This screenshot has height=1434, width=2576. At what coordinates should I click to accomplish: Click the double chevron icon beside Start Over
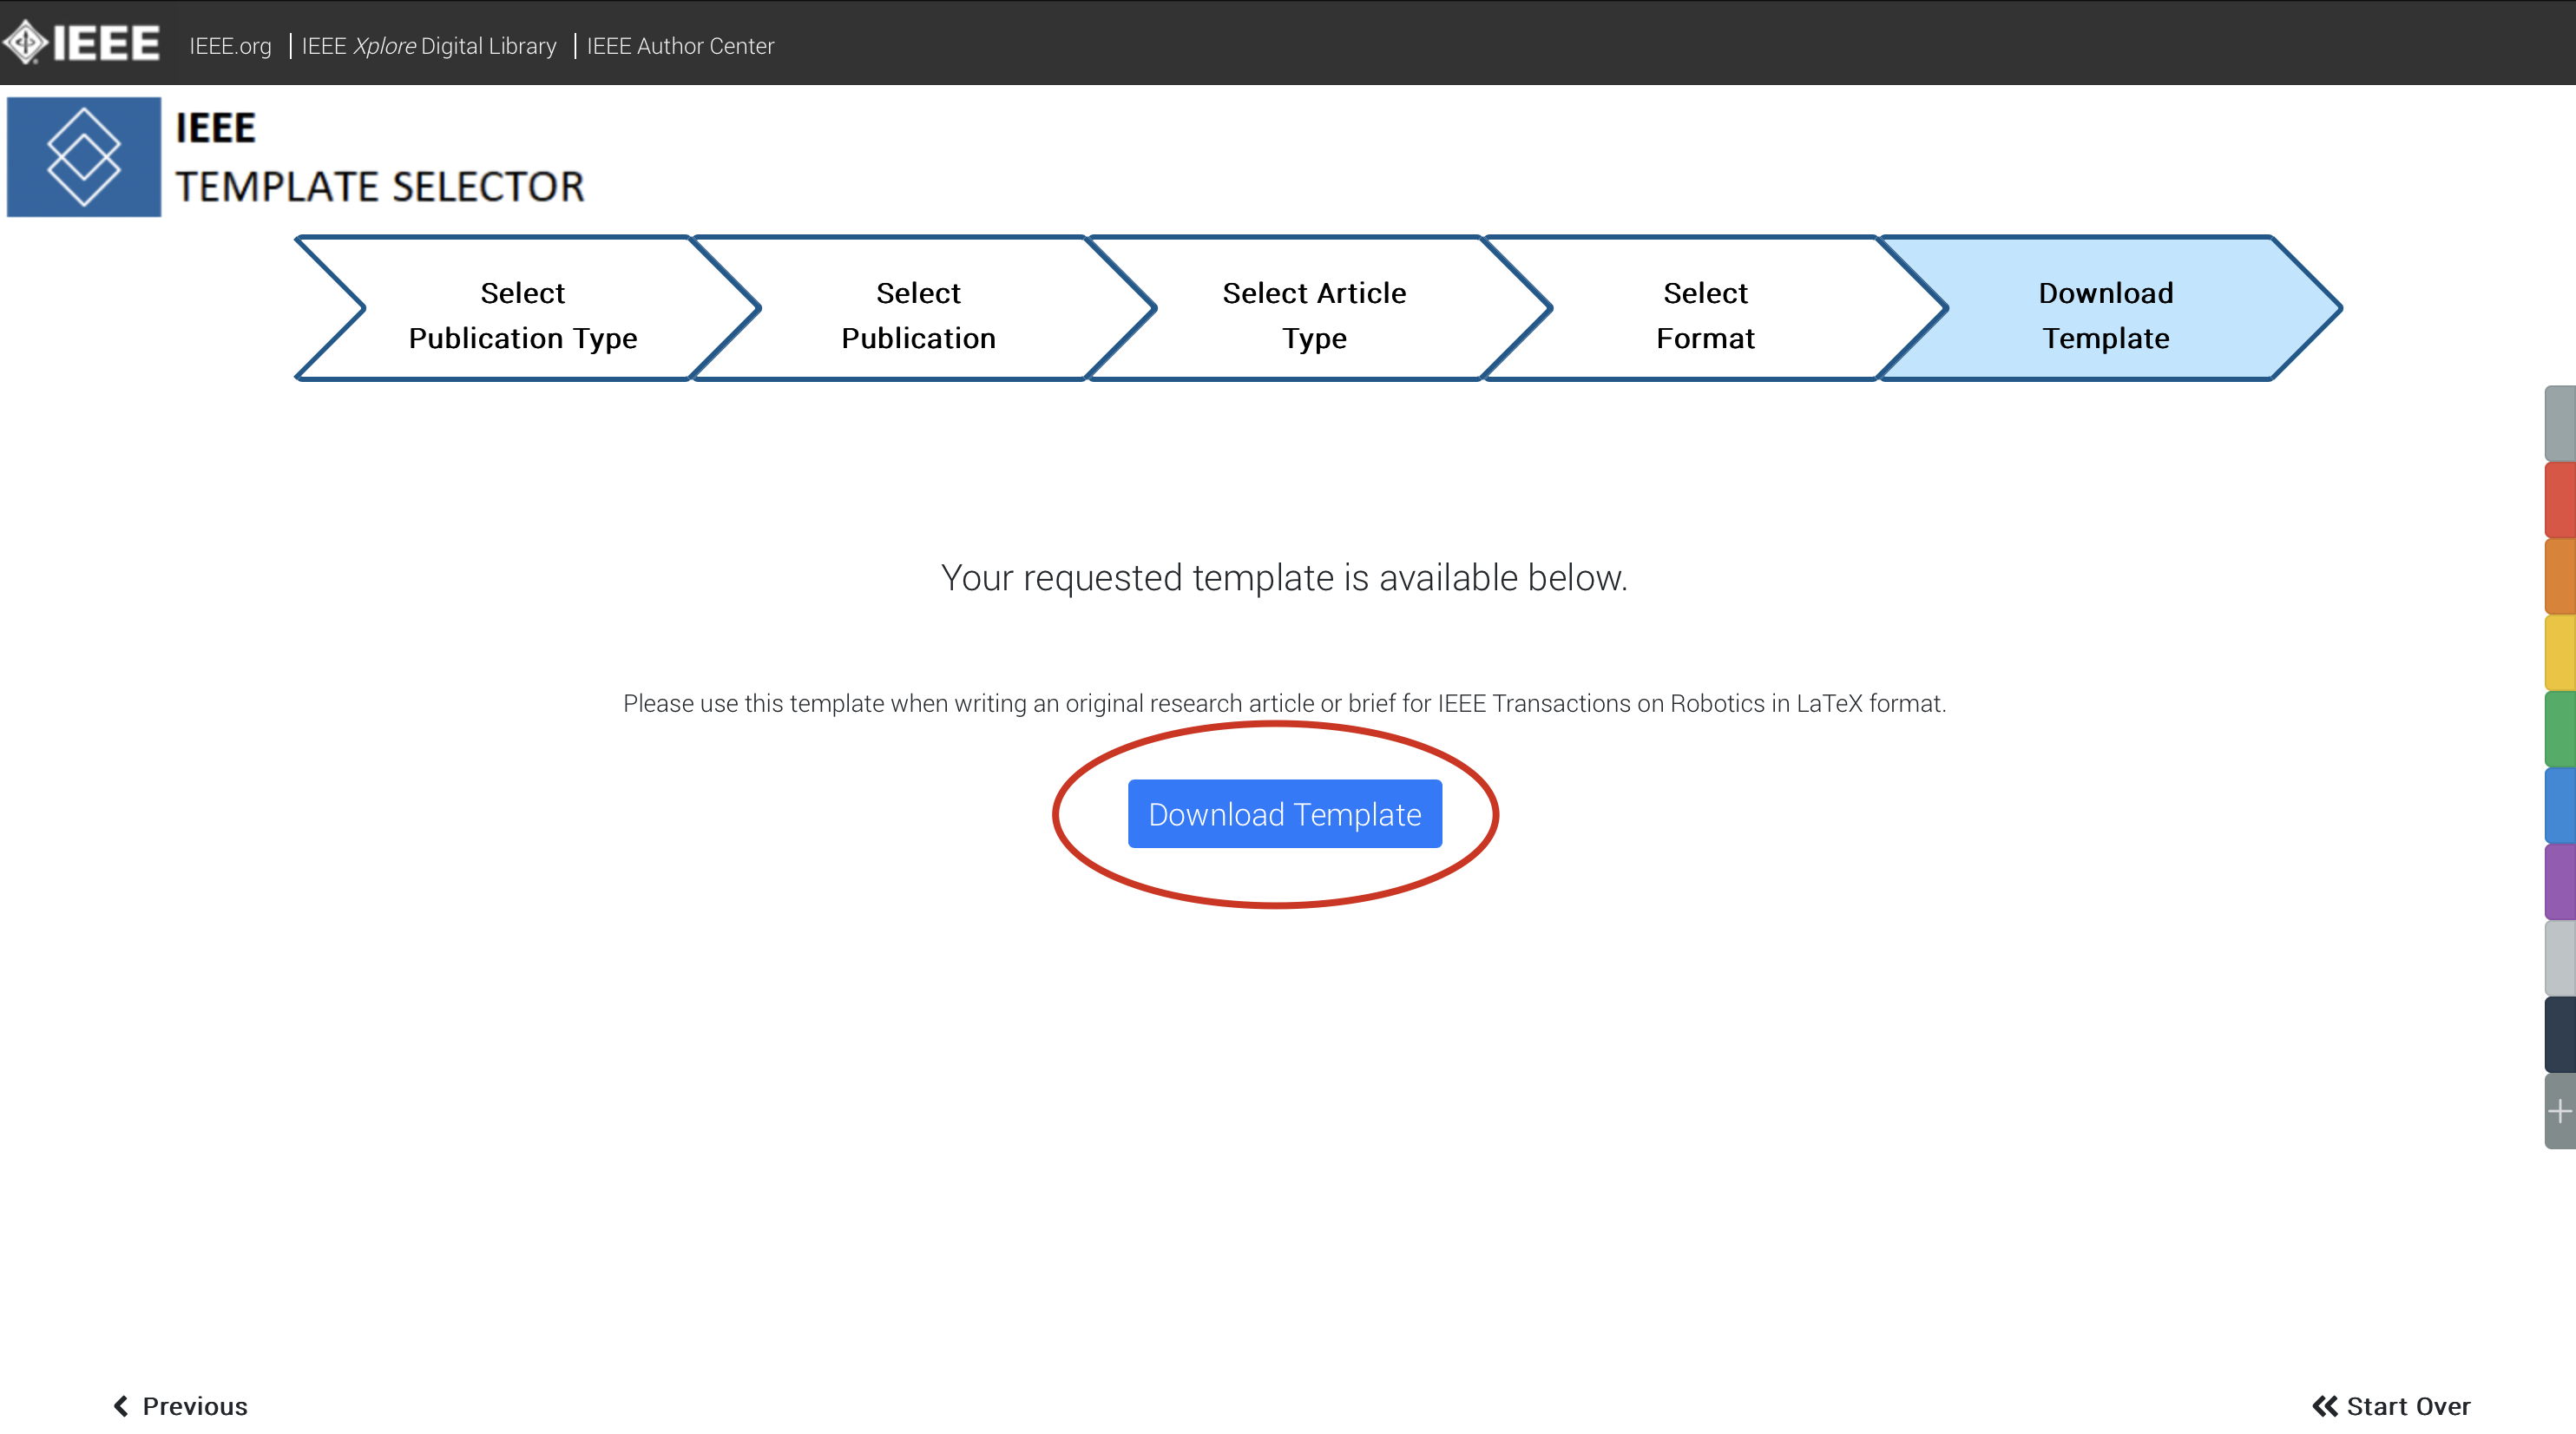[x=2325, y=1406]
